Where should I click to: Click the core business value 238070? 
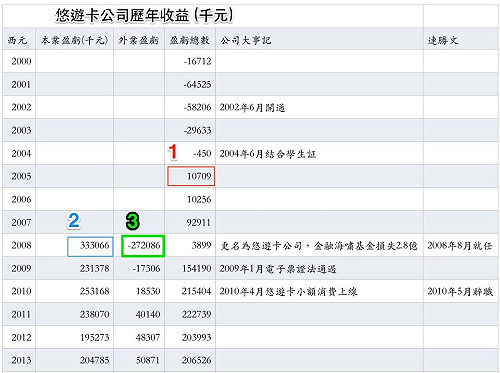point(95,314)
